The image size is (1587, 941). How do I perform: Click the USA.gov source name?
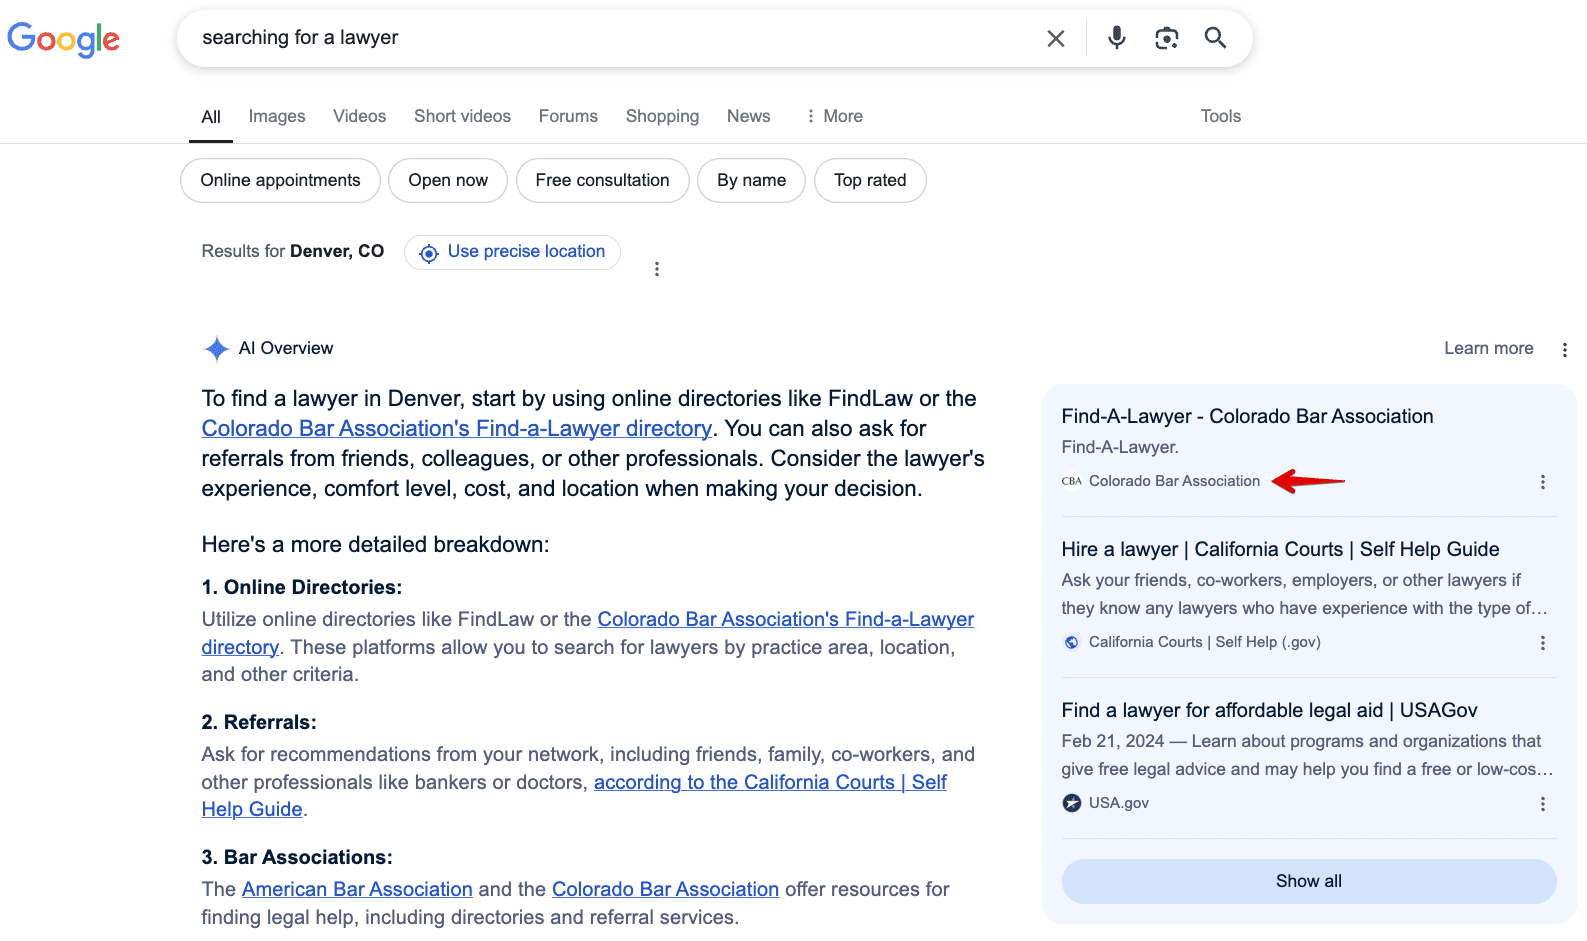tap(1119, 803)
